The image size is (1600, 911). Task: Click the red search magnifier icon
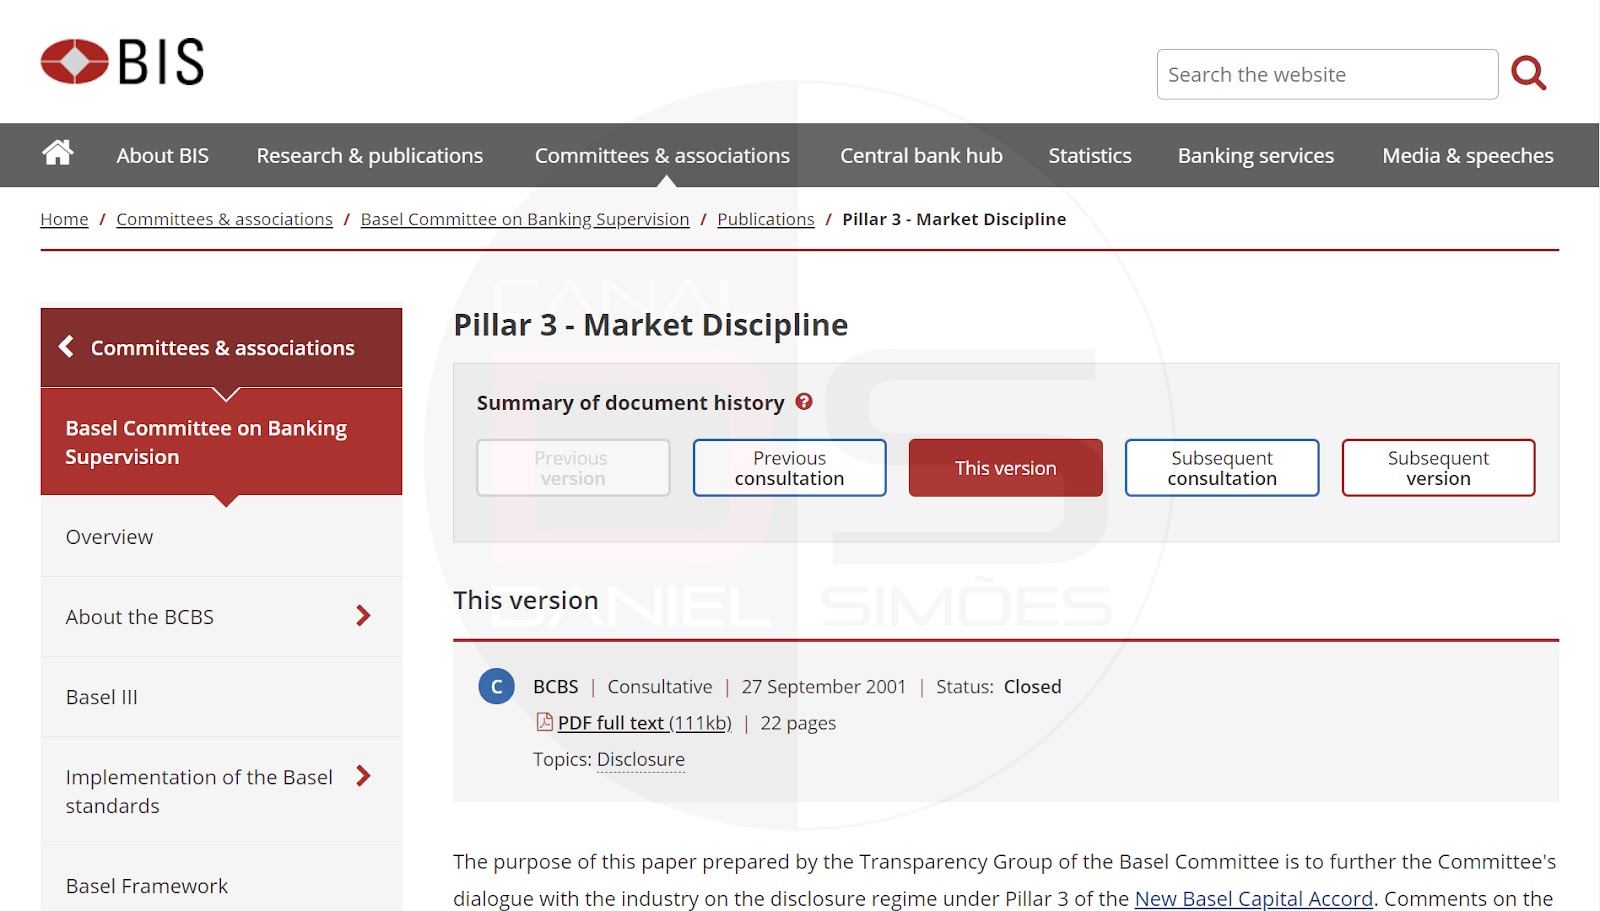(1528, 73)
